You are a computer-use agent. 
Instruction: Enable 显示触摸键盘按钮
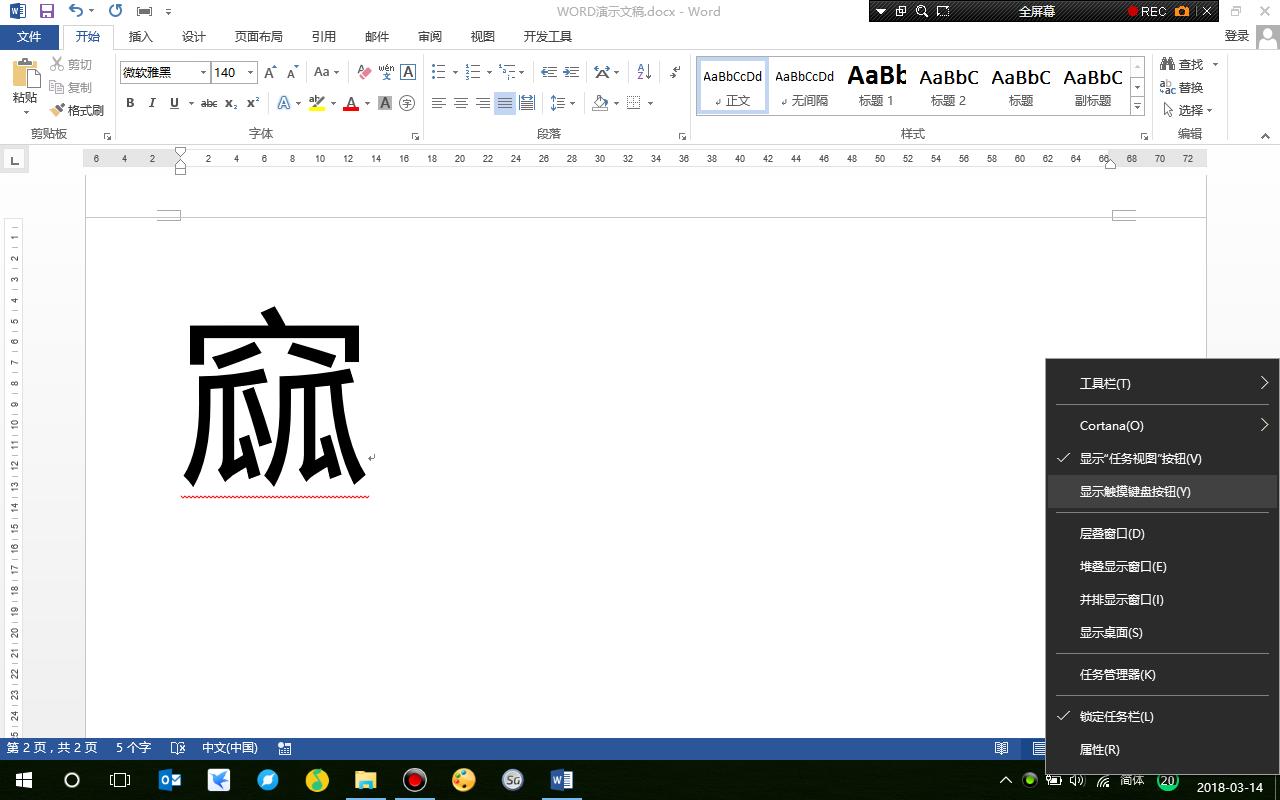1135,491
